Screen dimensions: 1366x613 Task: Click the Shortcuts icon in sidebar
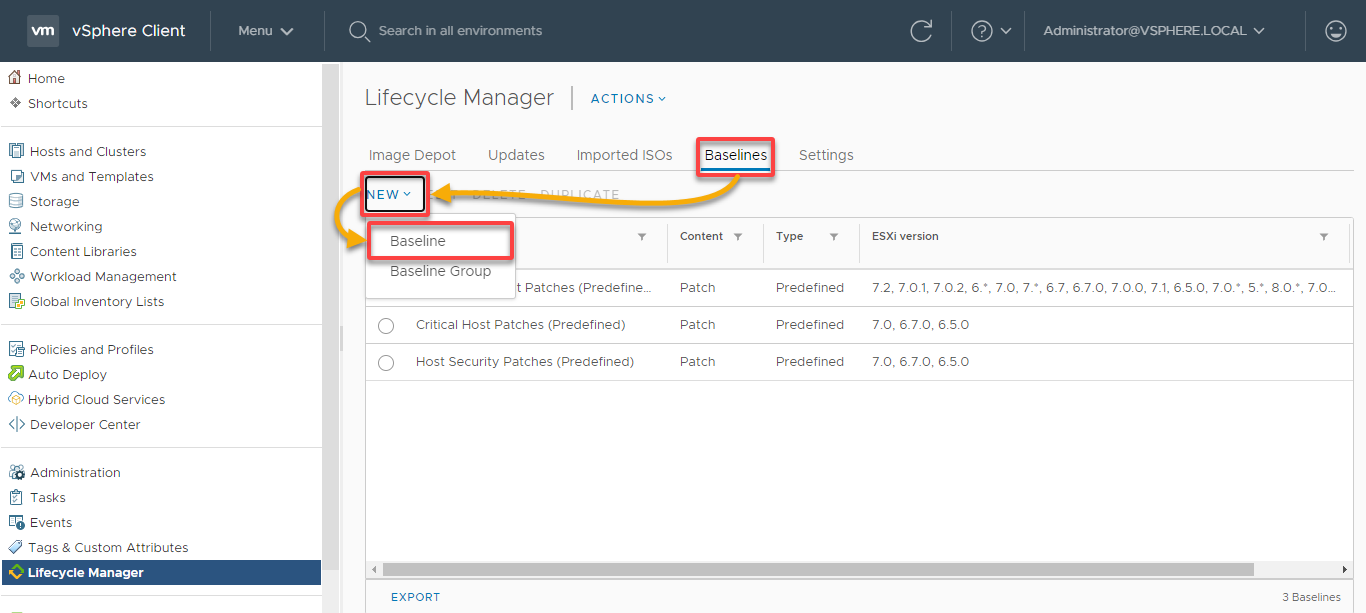pyautogui.click(x=15, y=103)
